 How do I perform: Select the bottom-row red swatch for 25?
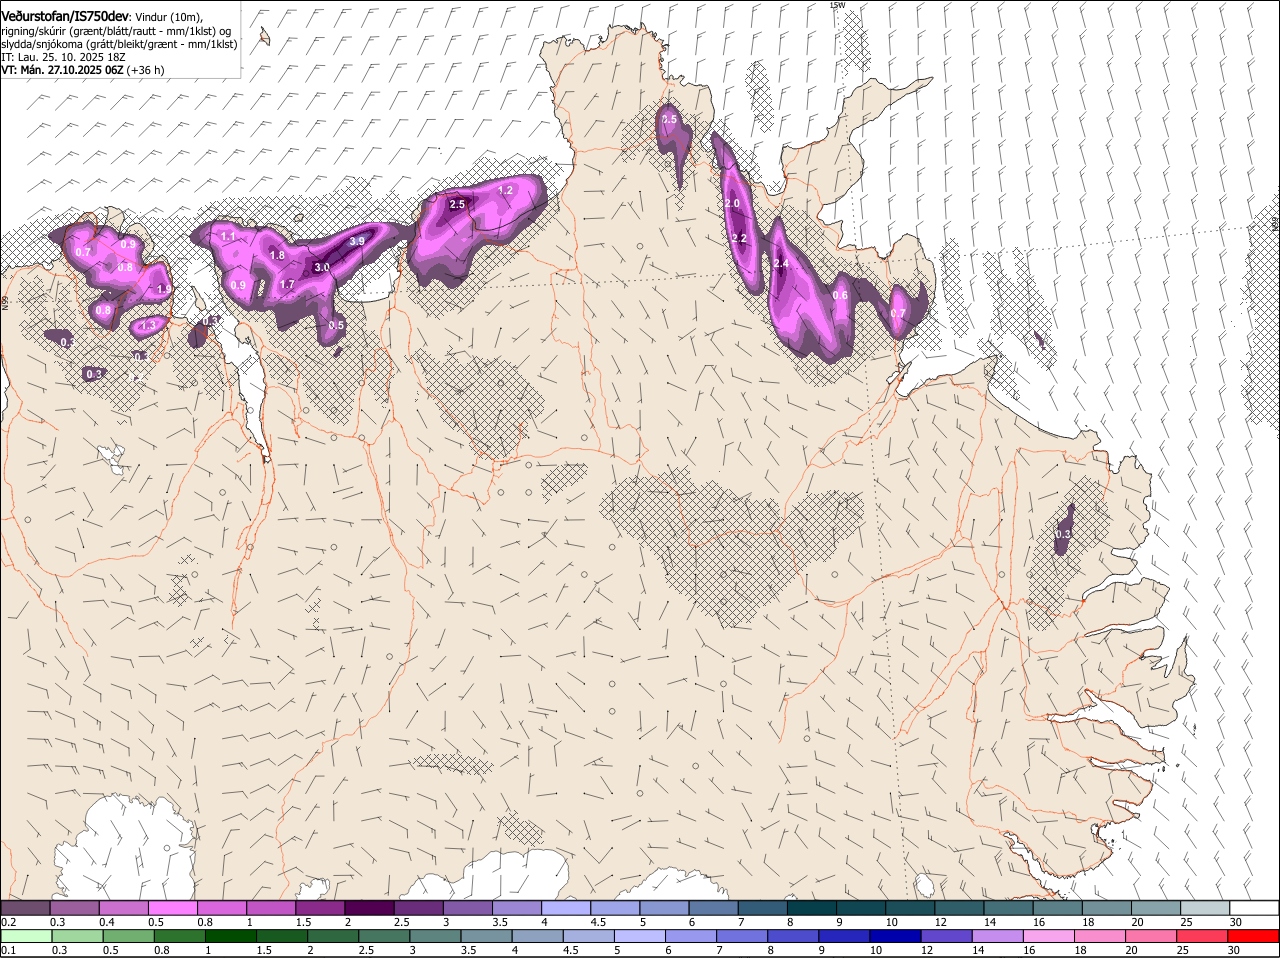click(x=1203, y=936)
